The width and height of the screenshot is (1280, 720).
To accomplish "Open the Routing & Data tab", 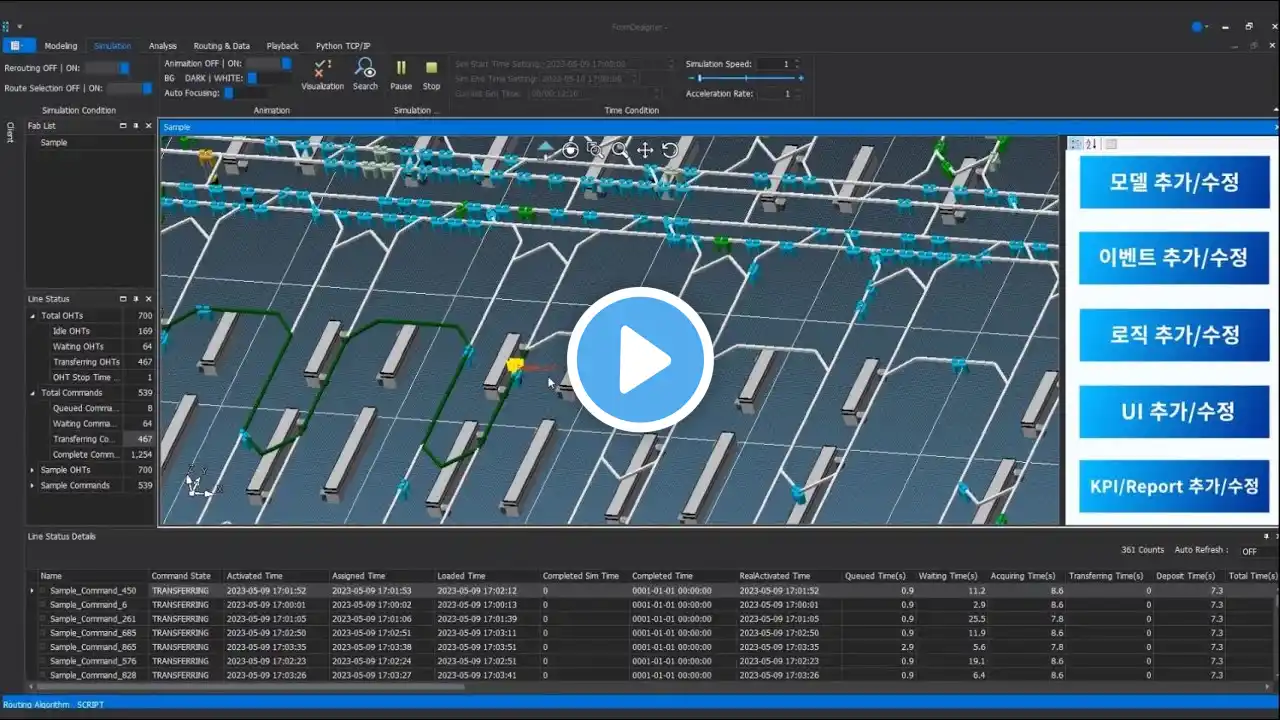I will [222, 46].
